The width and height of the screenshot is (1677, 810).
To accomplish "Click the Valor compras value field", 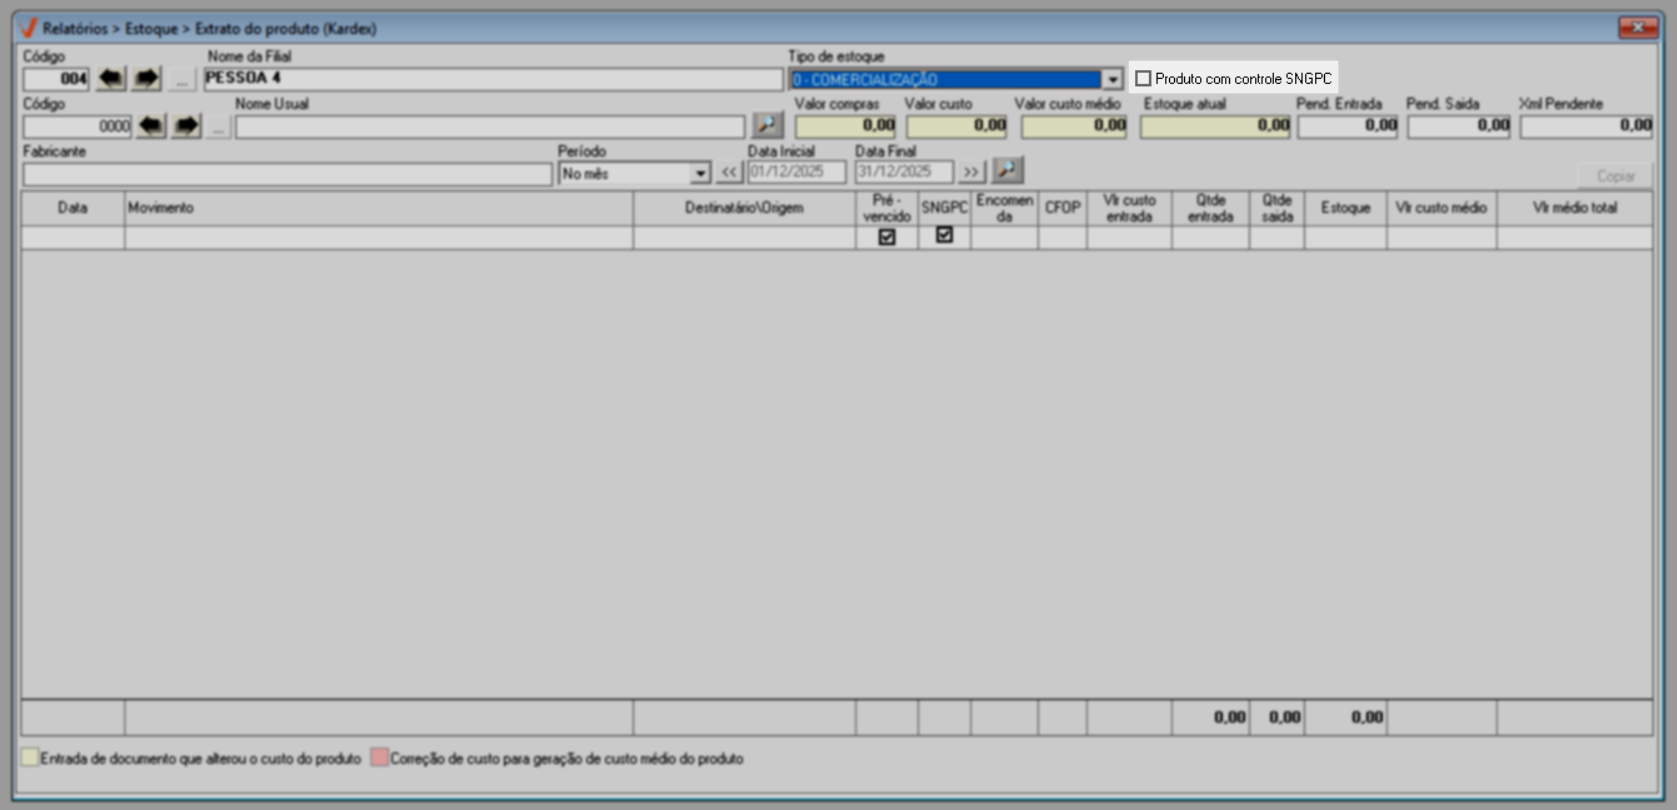I will click(x=845, y=126).
